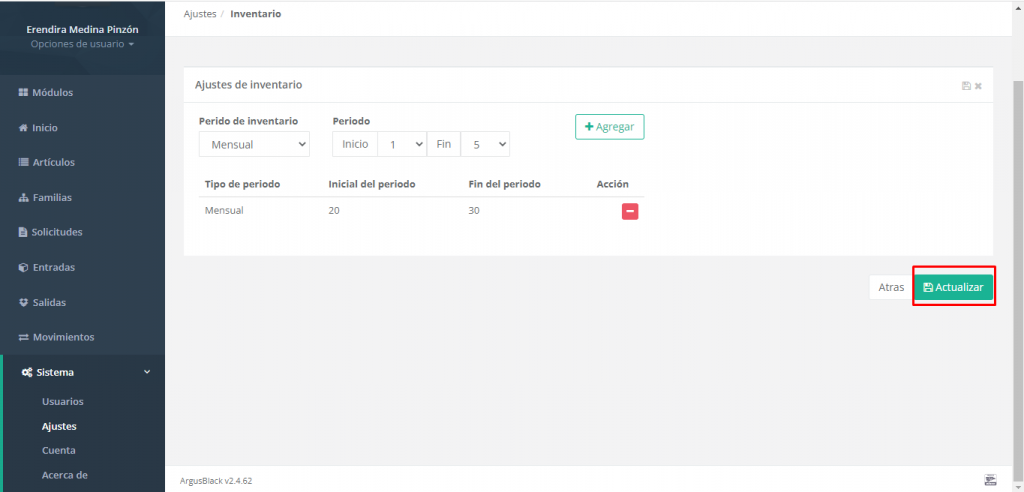Click the Inicio home icon

24,128
